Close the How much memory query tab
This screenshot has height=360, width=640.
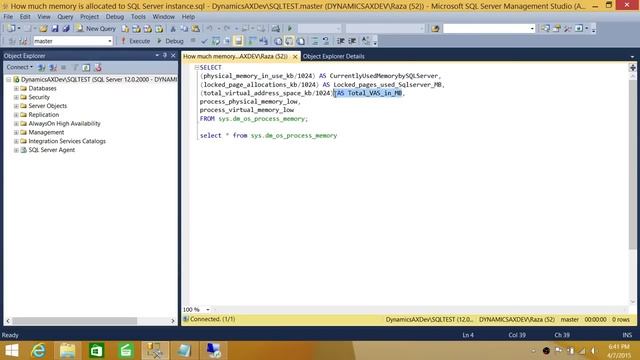295,57
